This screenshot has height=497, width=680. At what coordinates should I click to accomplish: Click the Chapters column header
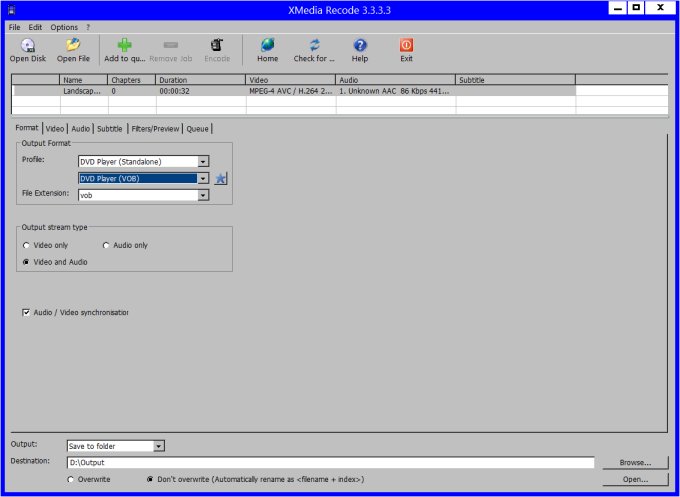[x=131, y=80]
